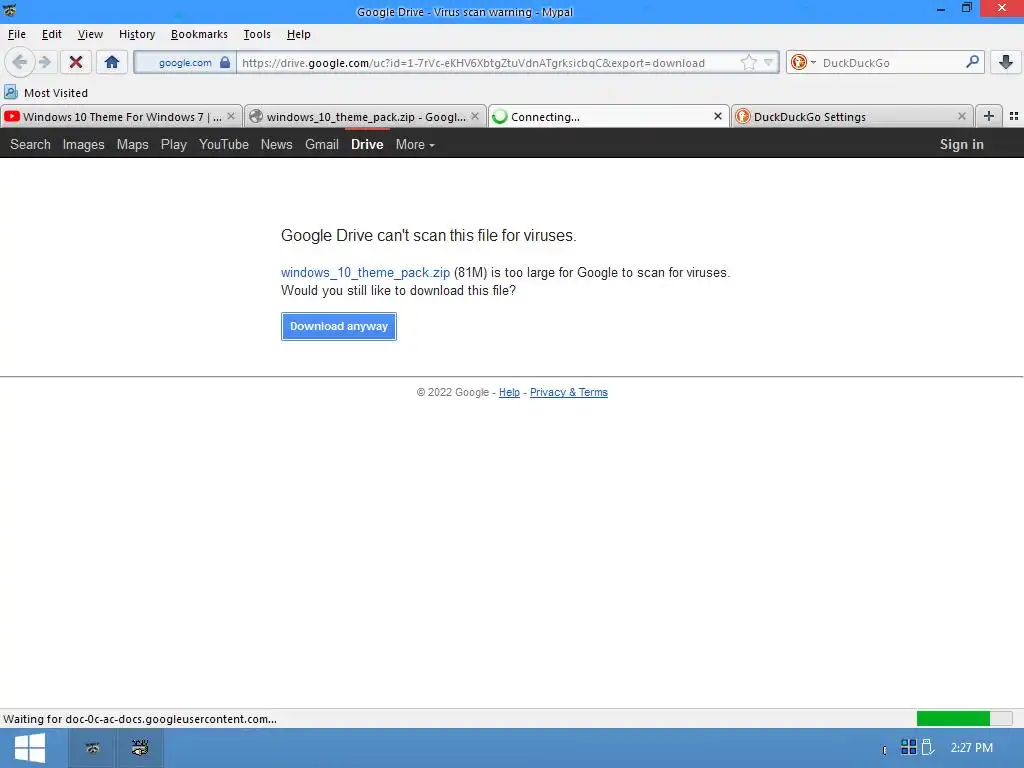Click the Most Visited bookmark icon

pos(11,92)
